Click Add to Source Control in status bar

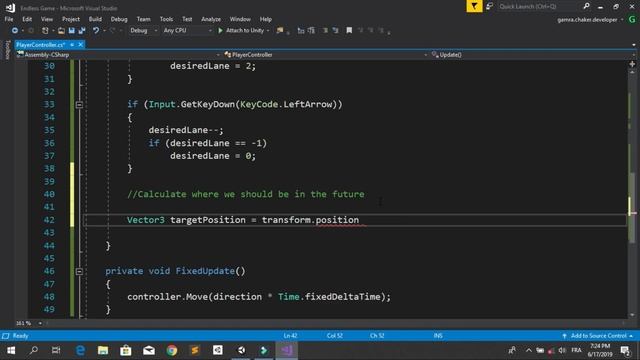point(598,336)
